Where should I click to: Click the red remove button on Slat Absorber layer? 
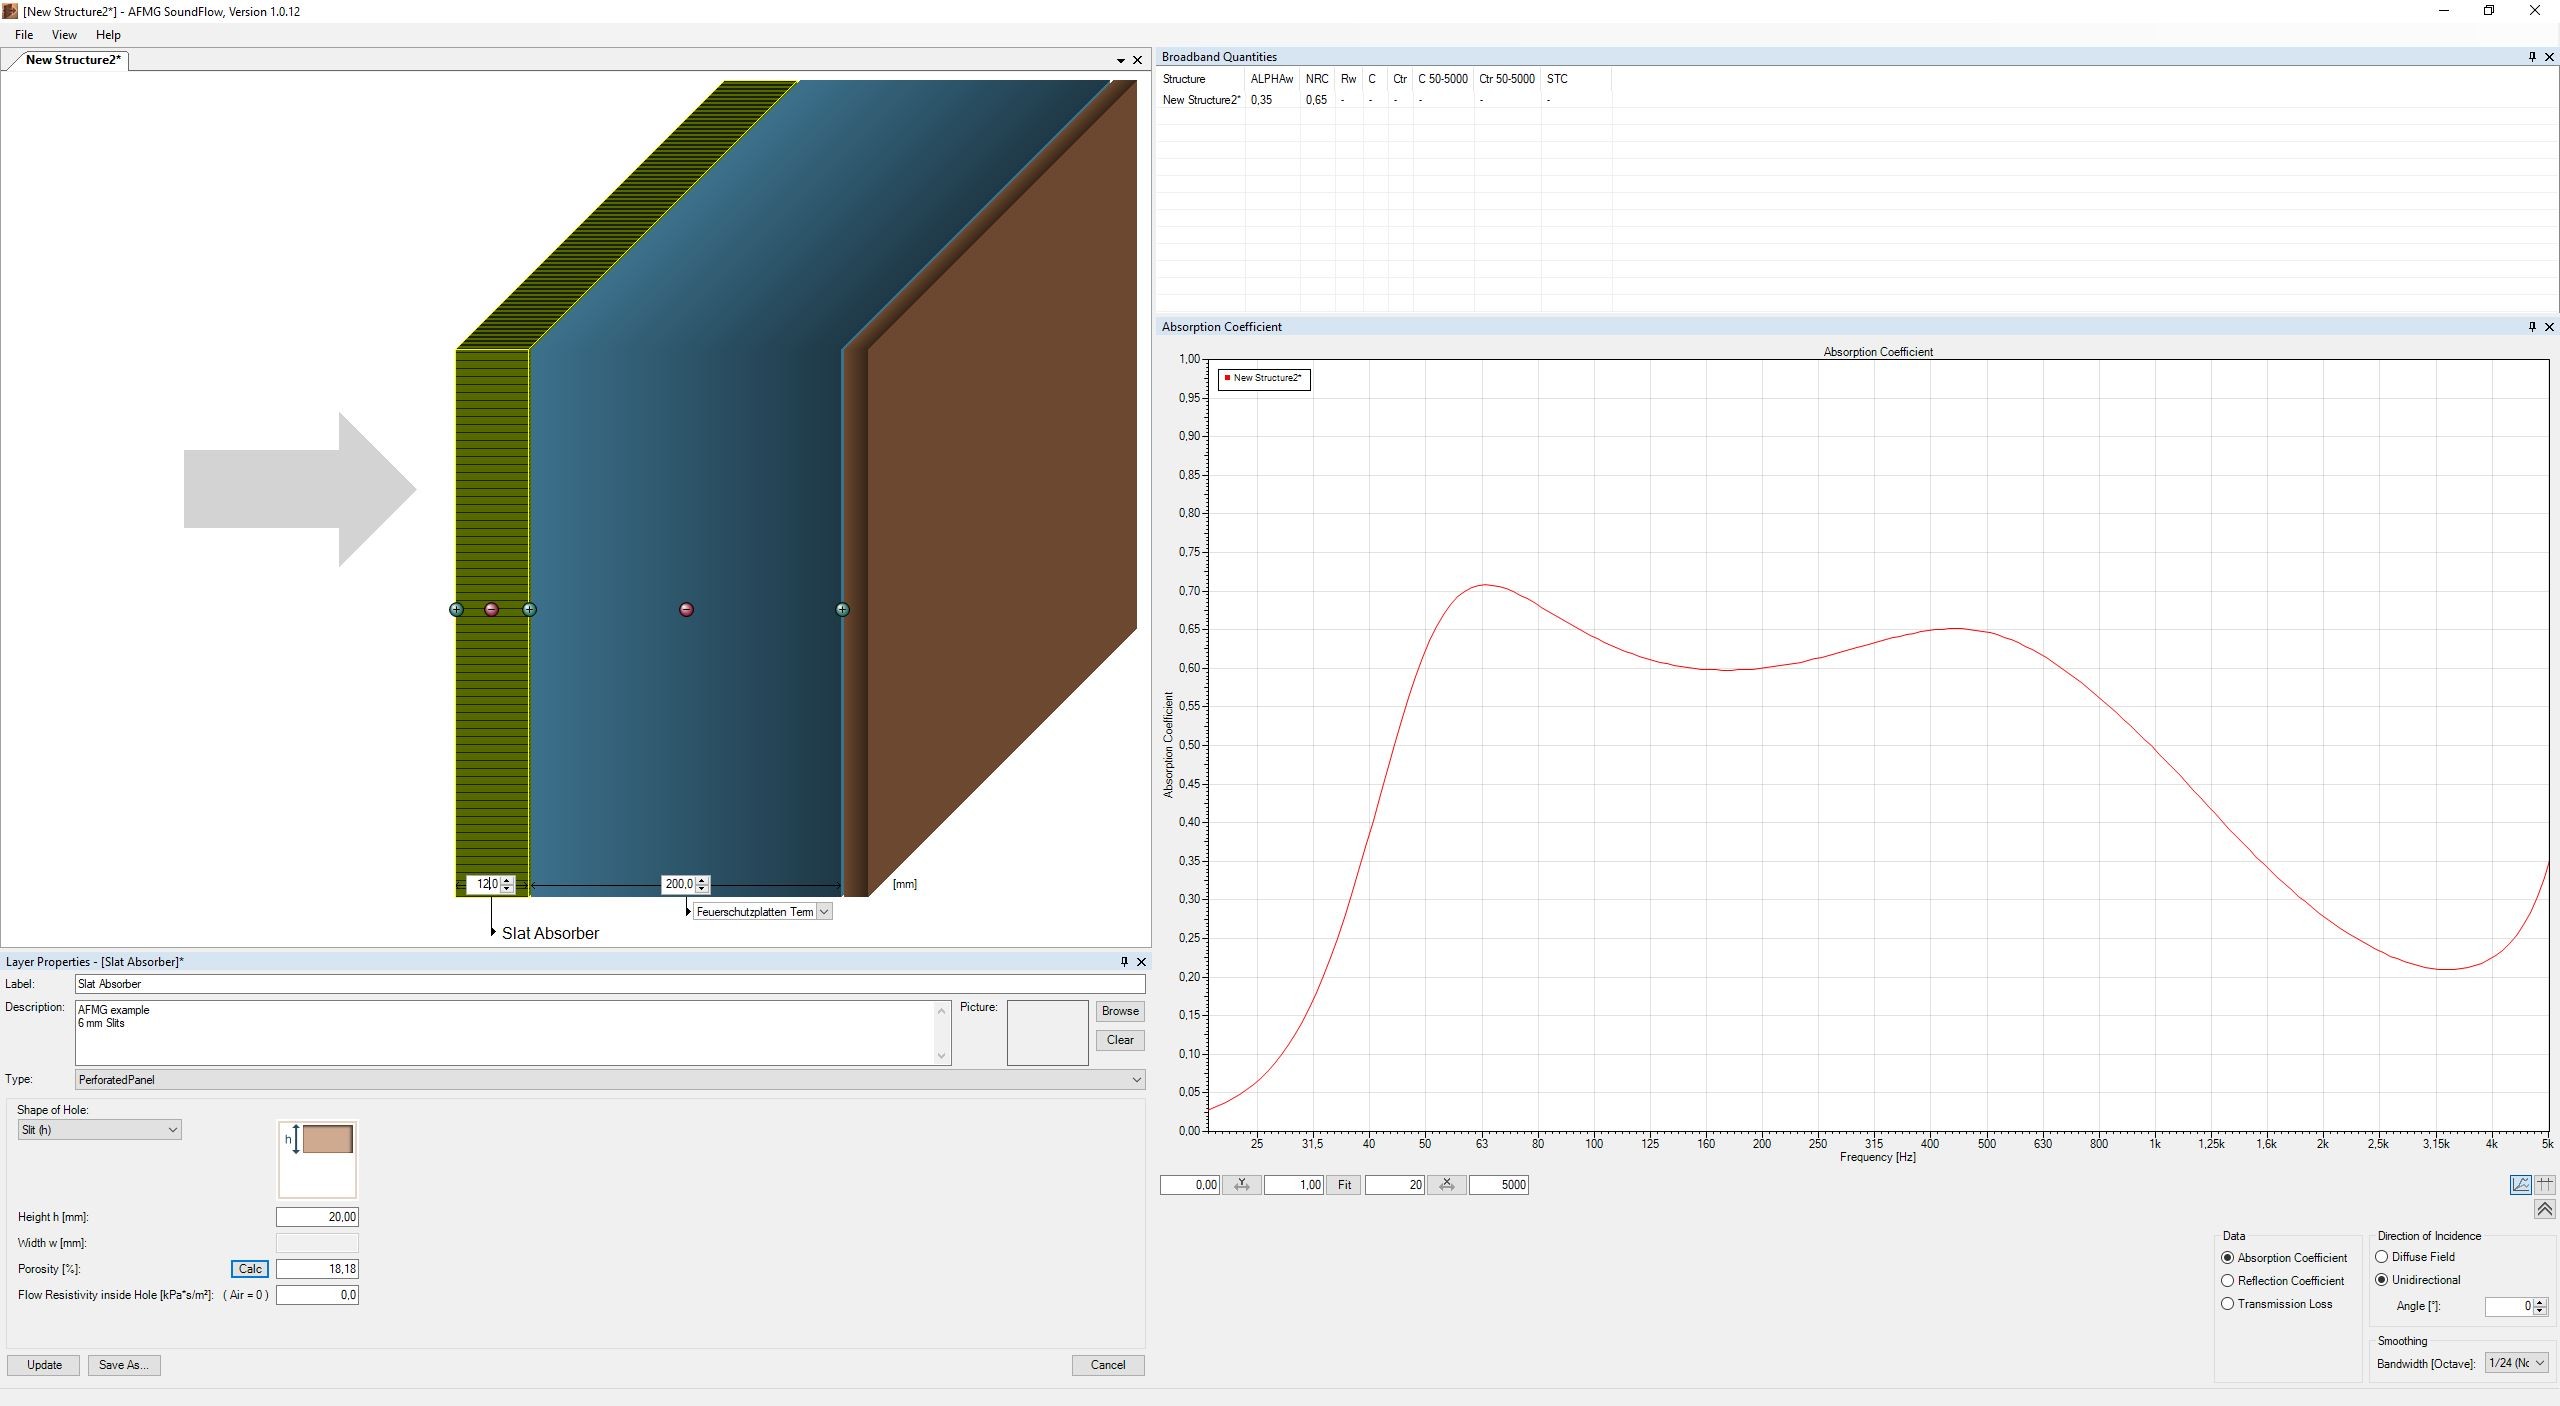(491, 609)
